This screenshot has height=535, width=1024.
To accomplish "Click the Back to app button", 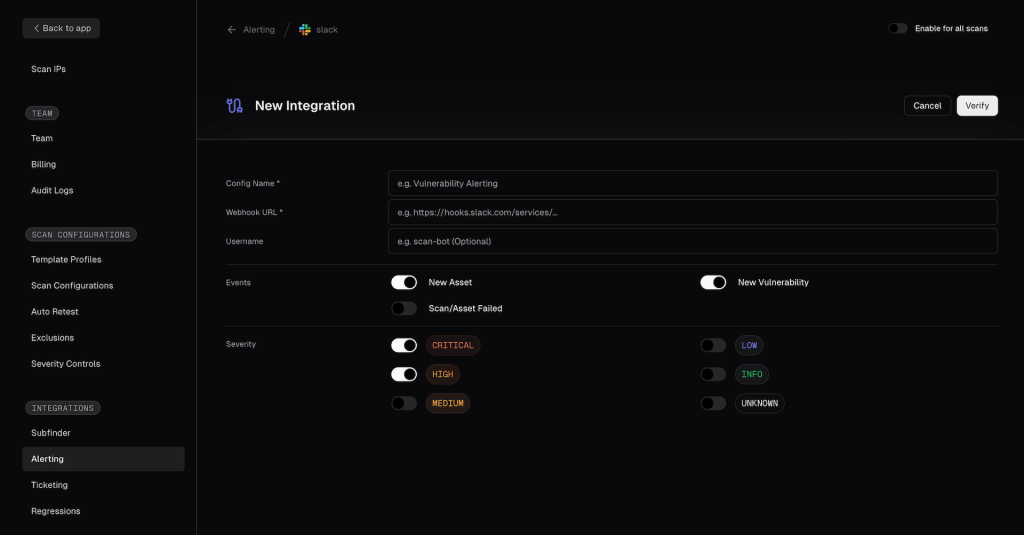I will [x=61, y=28].
